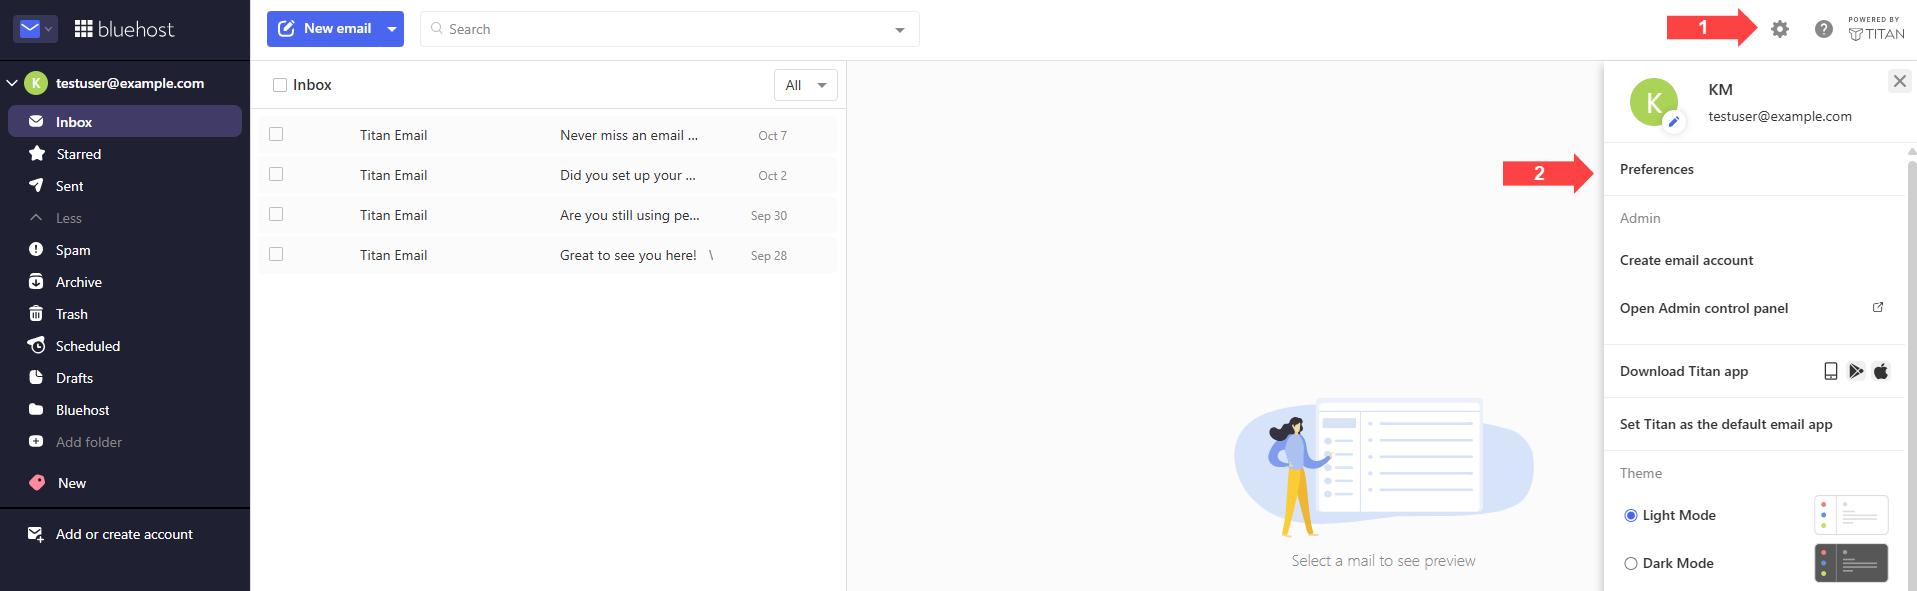Image resolution: width=1917 pixels, height=591 pixels.
Task: Open the Inbox folder
Action: click(x=125, y=121)
